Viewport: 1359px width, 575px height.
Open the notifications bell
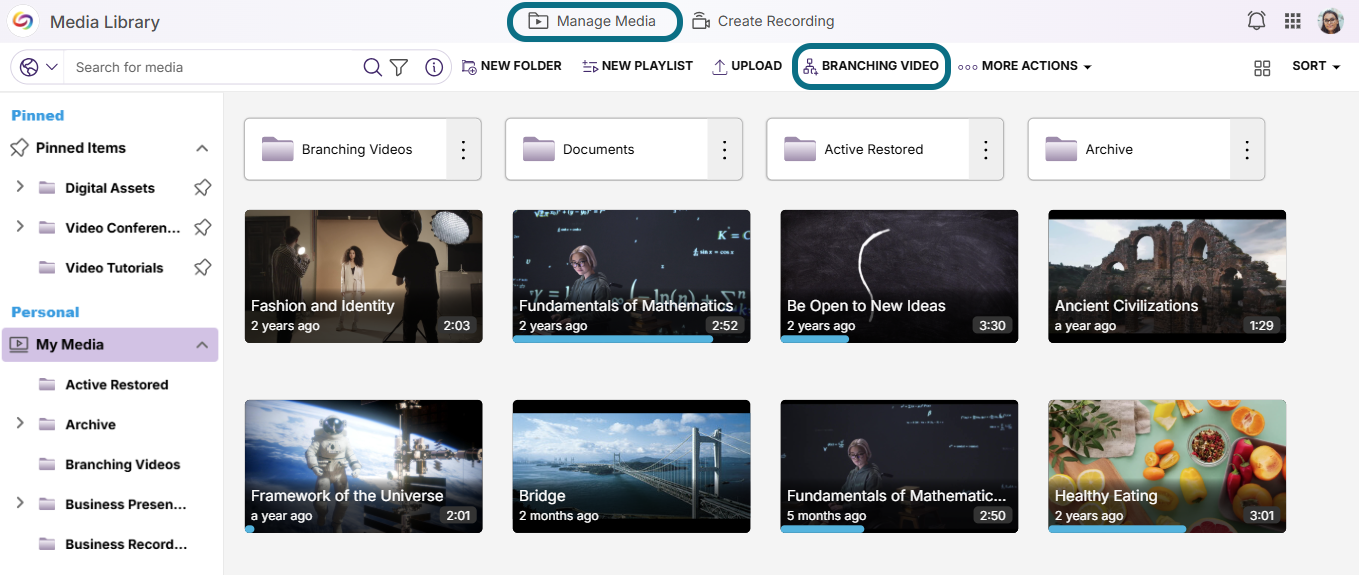pos(1257,21)
